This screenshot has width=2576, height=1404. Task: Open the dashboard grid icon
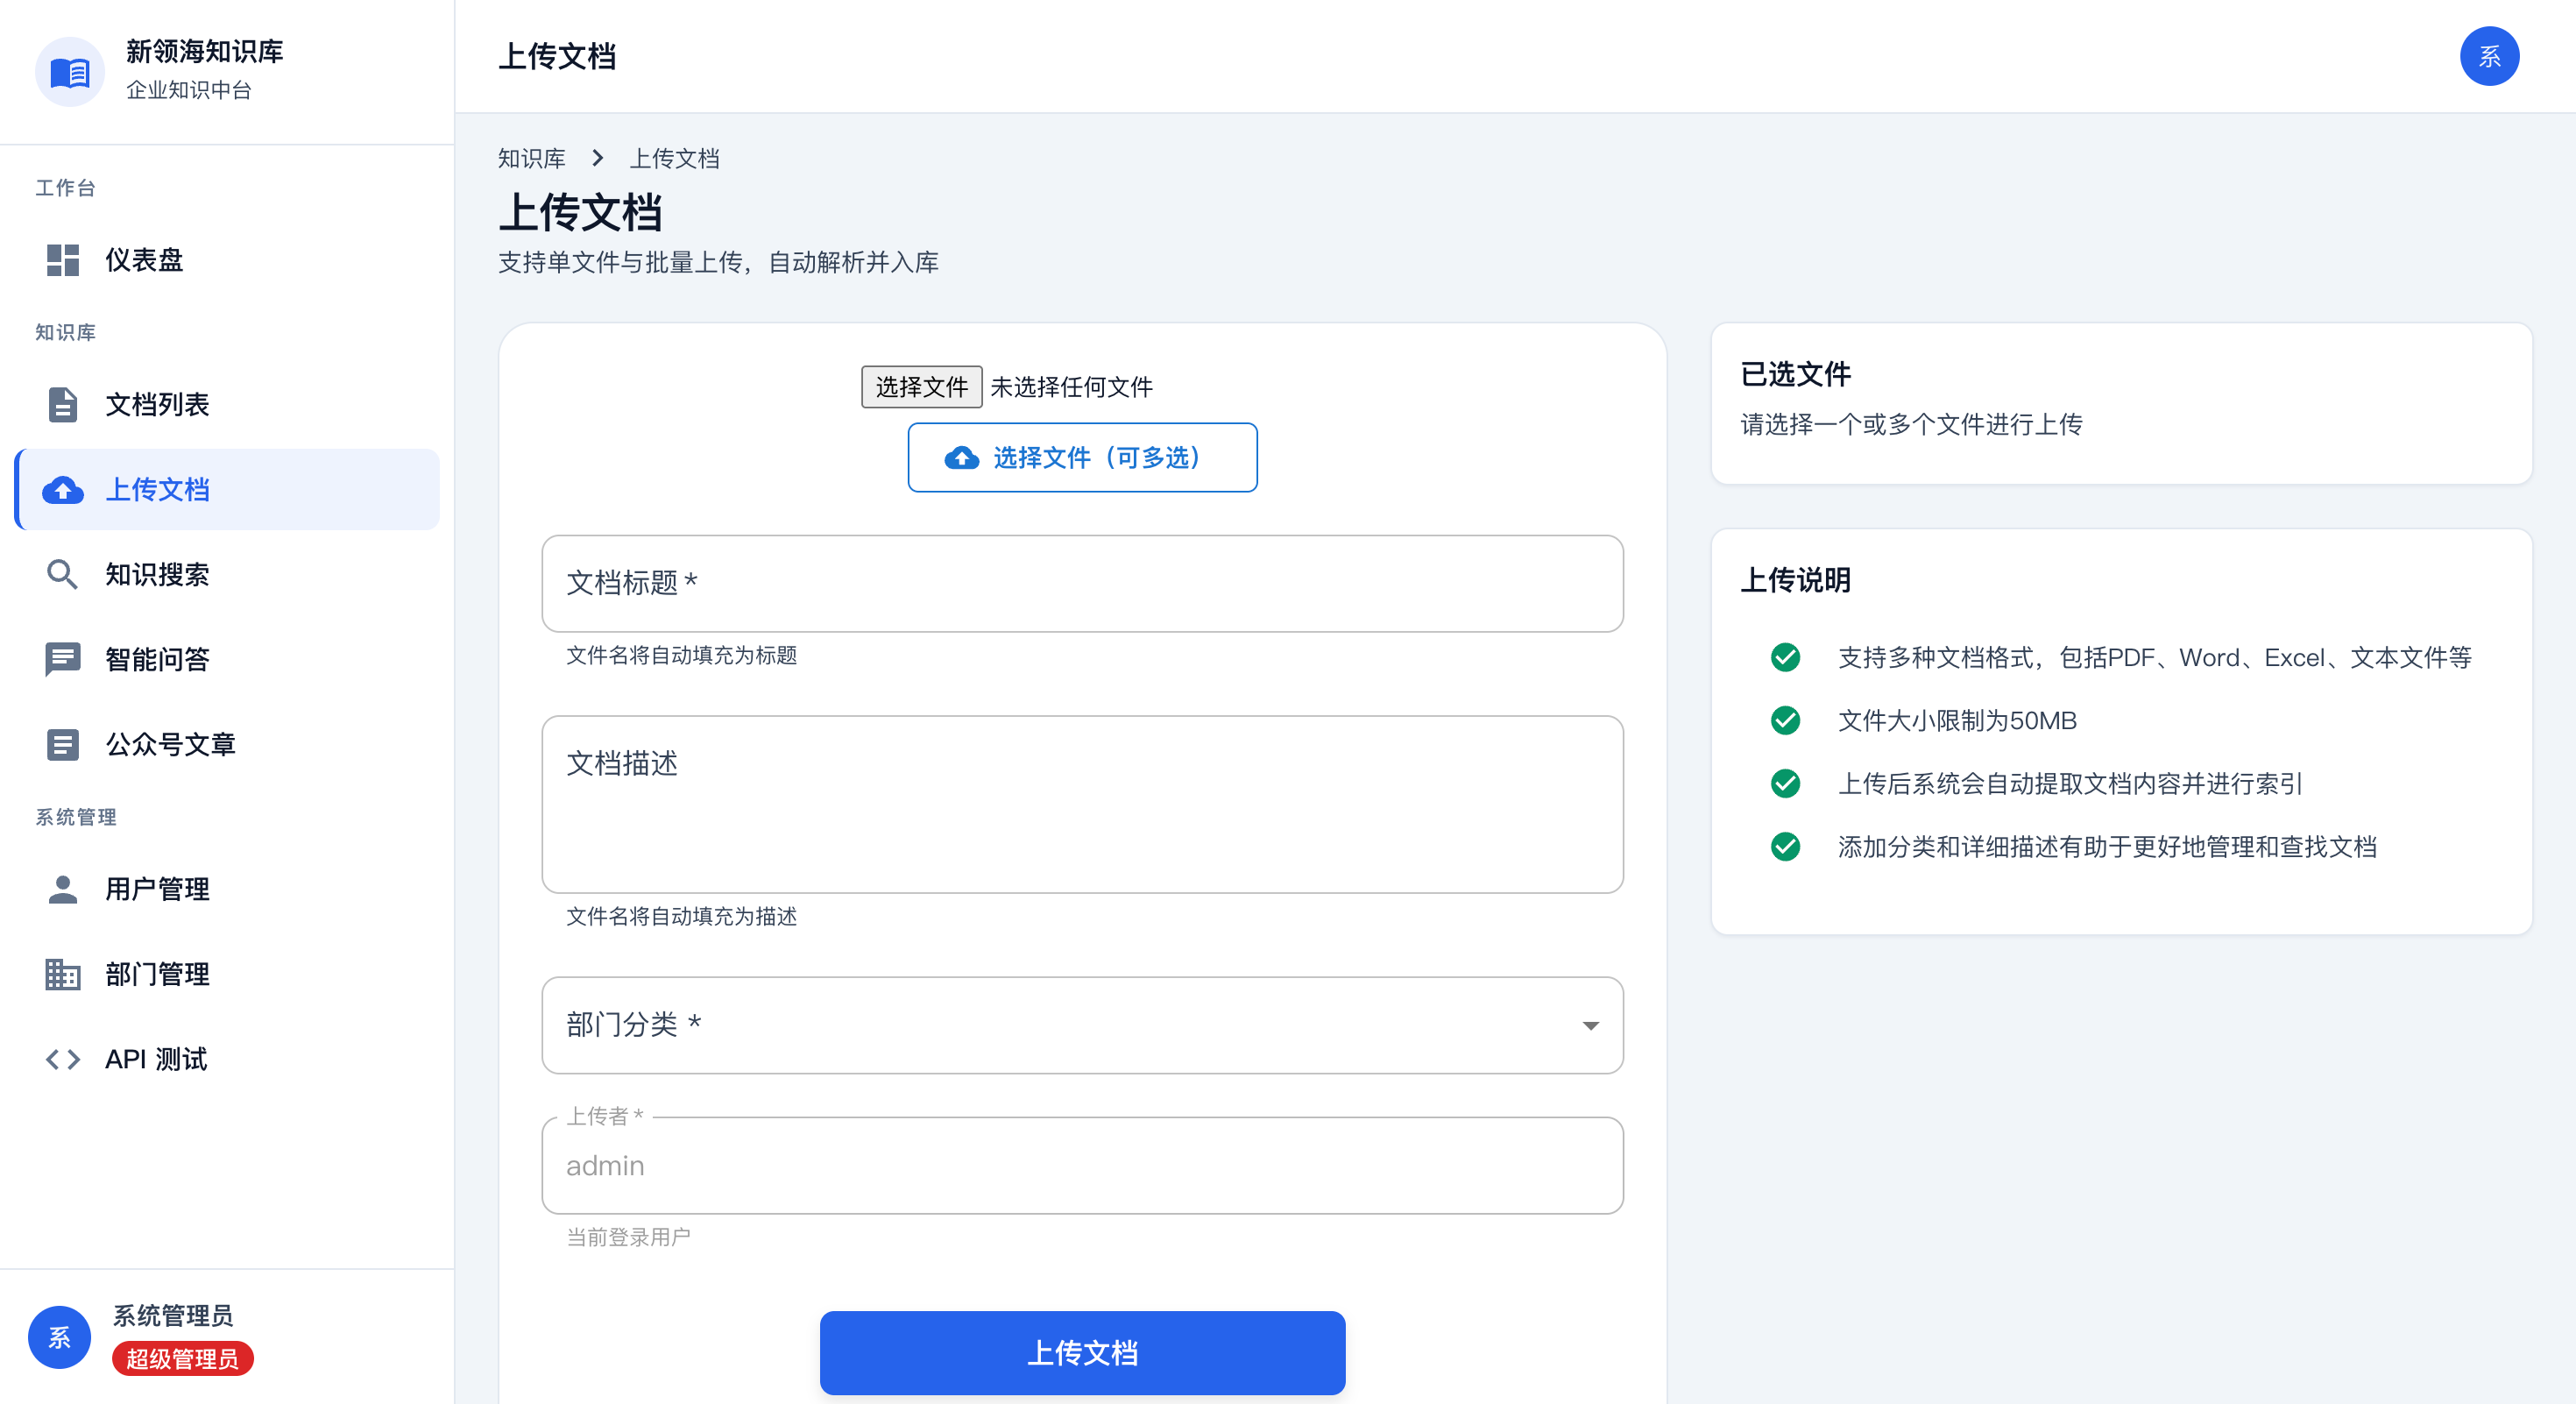point(62,260)
